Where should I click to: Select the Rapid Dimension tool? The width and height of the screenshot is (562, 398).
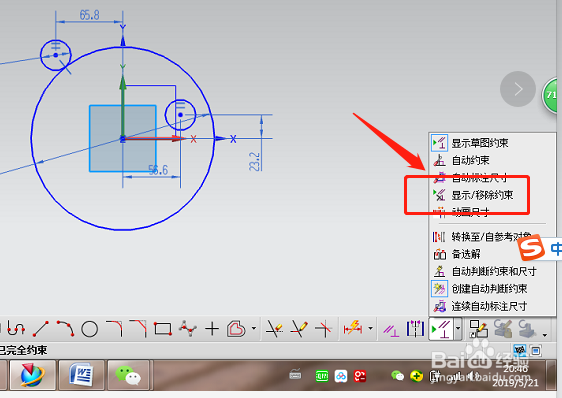click(353, 328)
